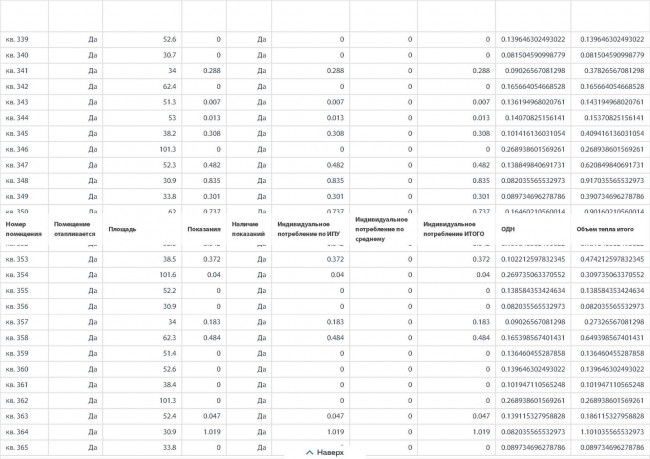Click reading 0.835 in Показания for кв. 348
Image resolution: width=650 pixels, height=459 pixels.
212,181
